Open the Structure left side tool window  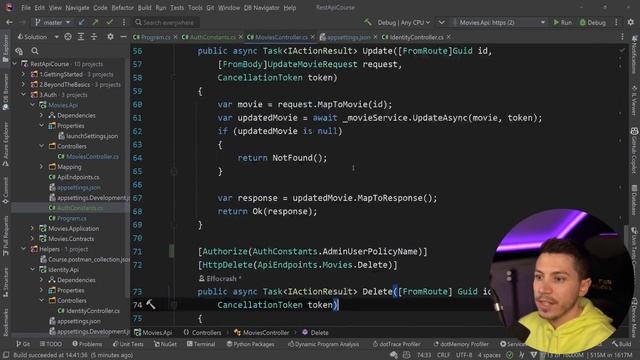click(x=5, y=282)
